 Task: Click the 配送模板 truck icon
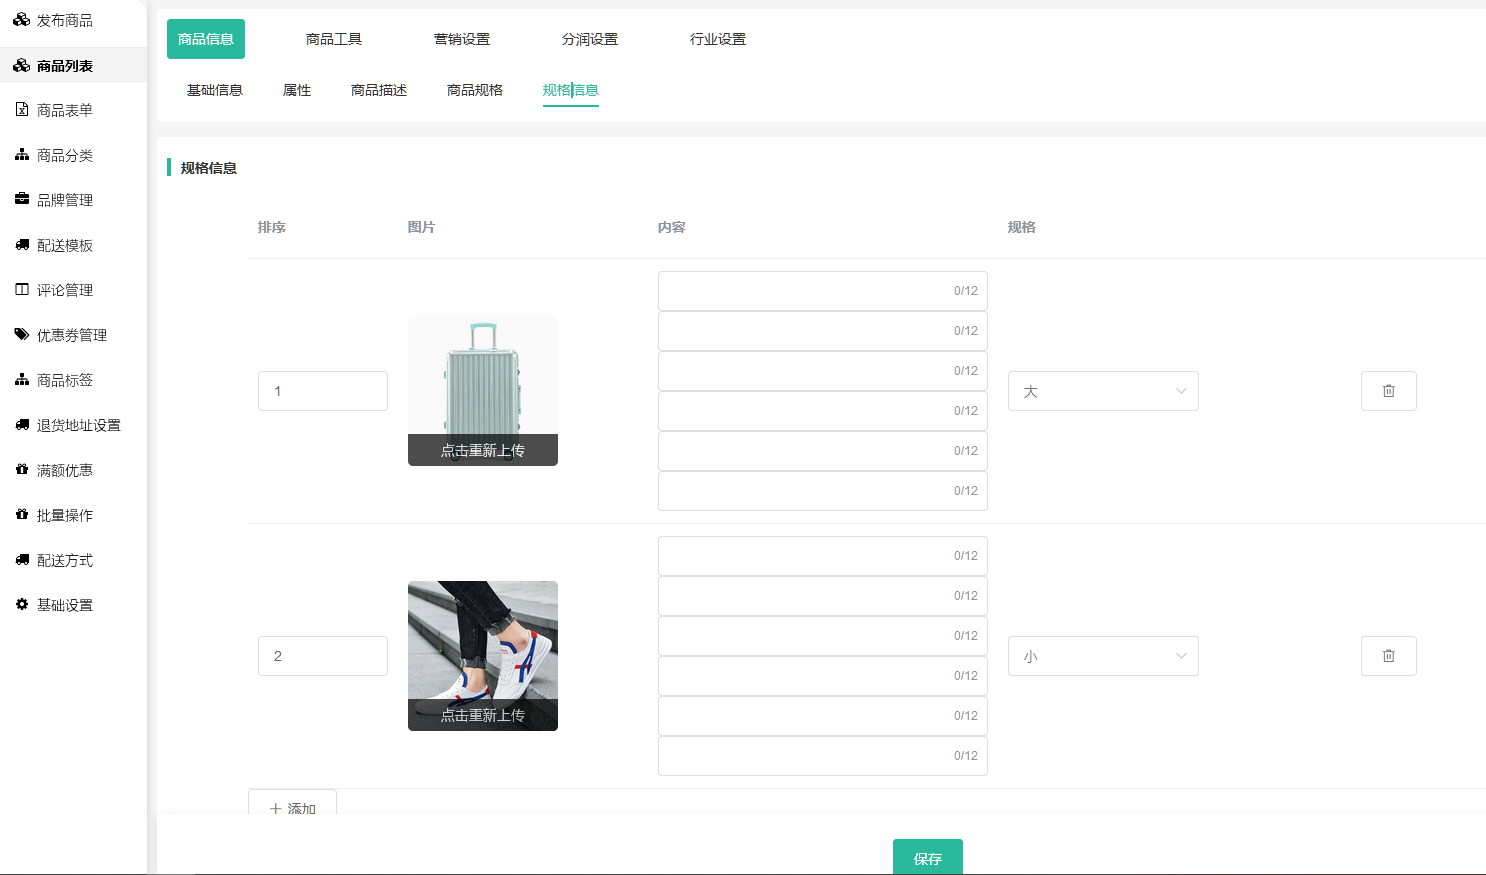tap(21, 245)
